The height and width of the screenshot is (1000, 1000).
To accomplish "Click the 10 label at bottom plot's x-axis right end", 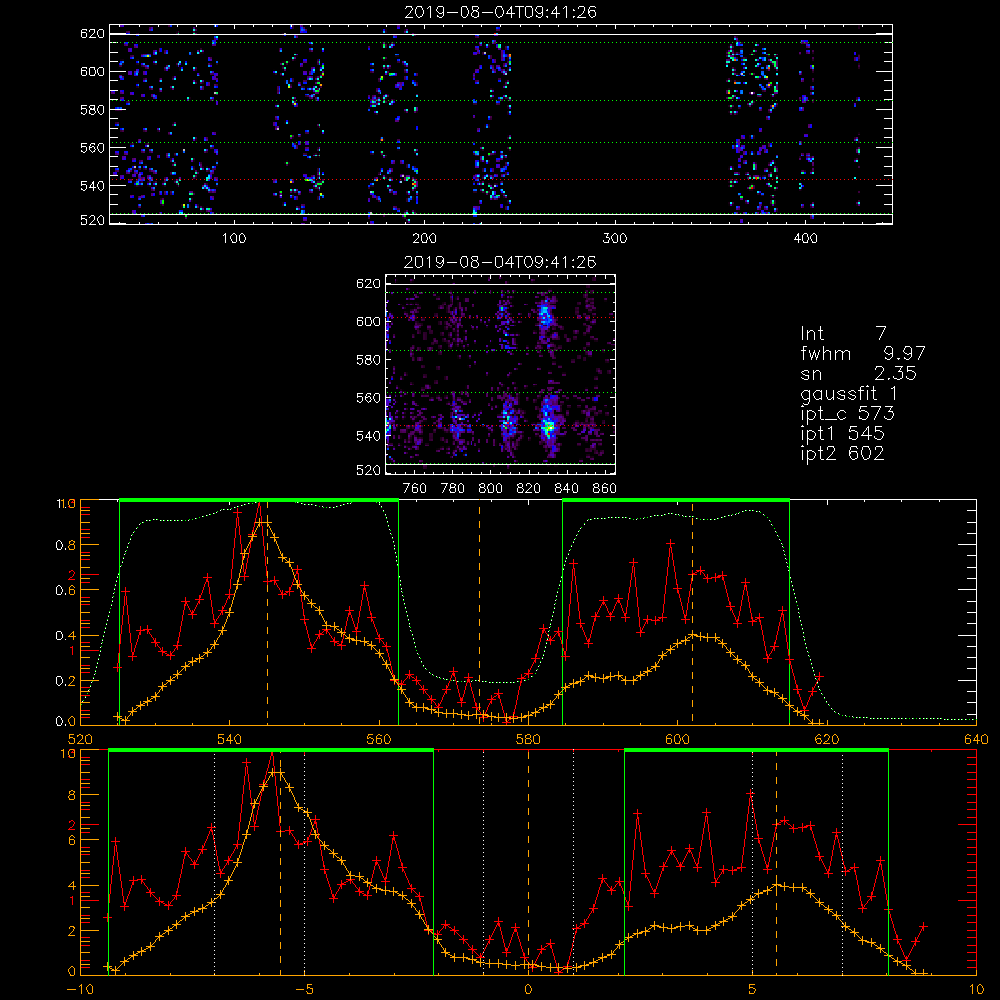I will click(976, 990).
